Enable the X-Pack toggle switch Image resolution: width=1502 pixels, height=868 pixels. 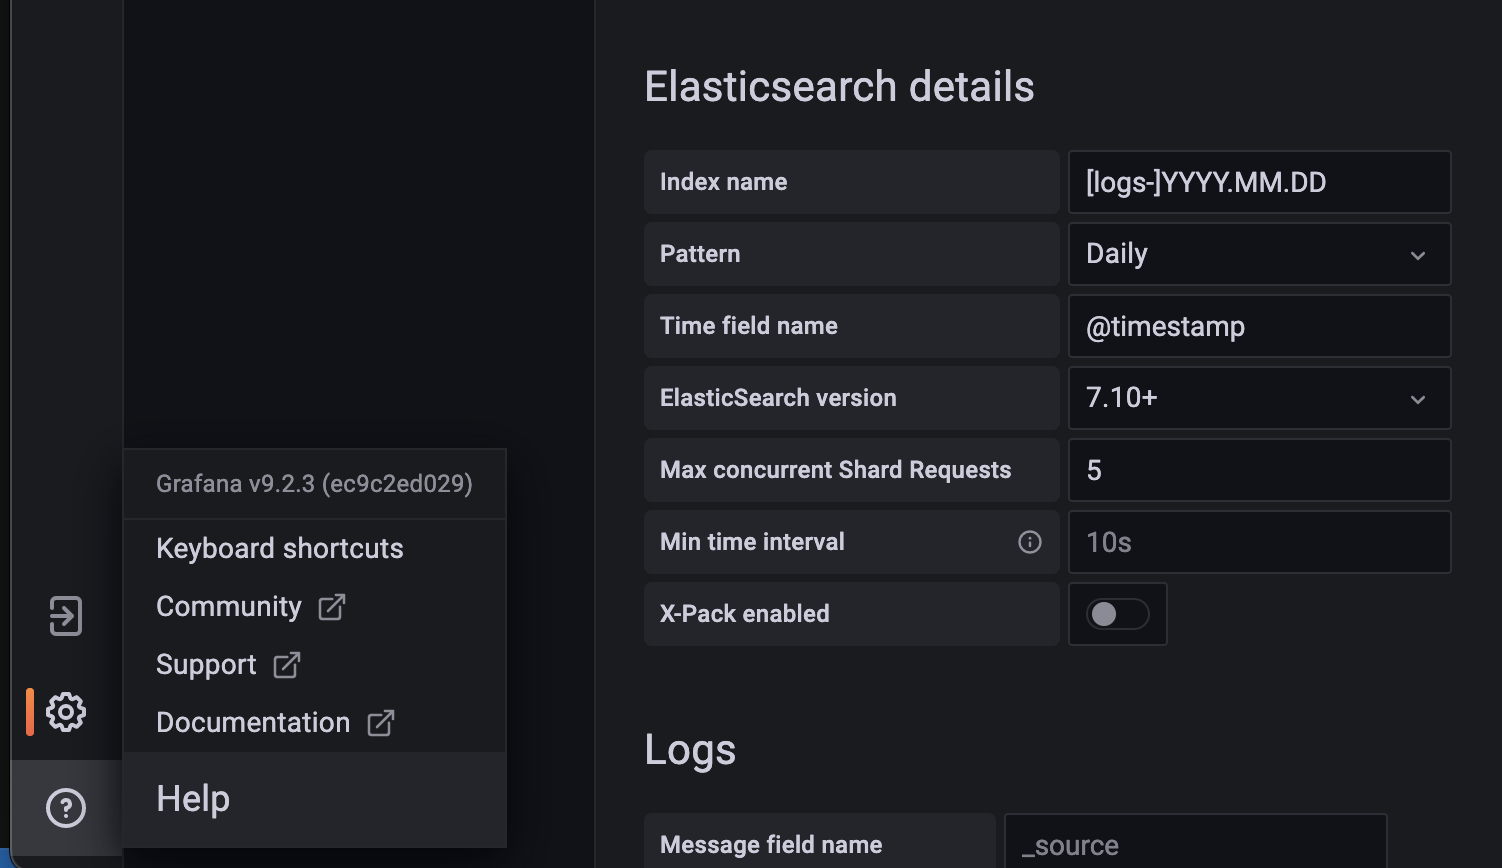(1117, 614)
